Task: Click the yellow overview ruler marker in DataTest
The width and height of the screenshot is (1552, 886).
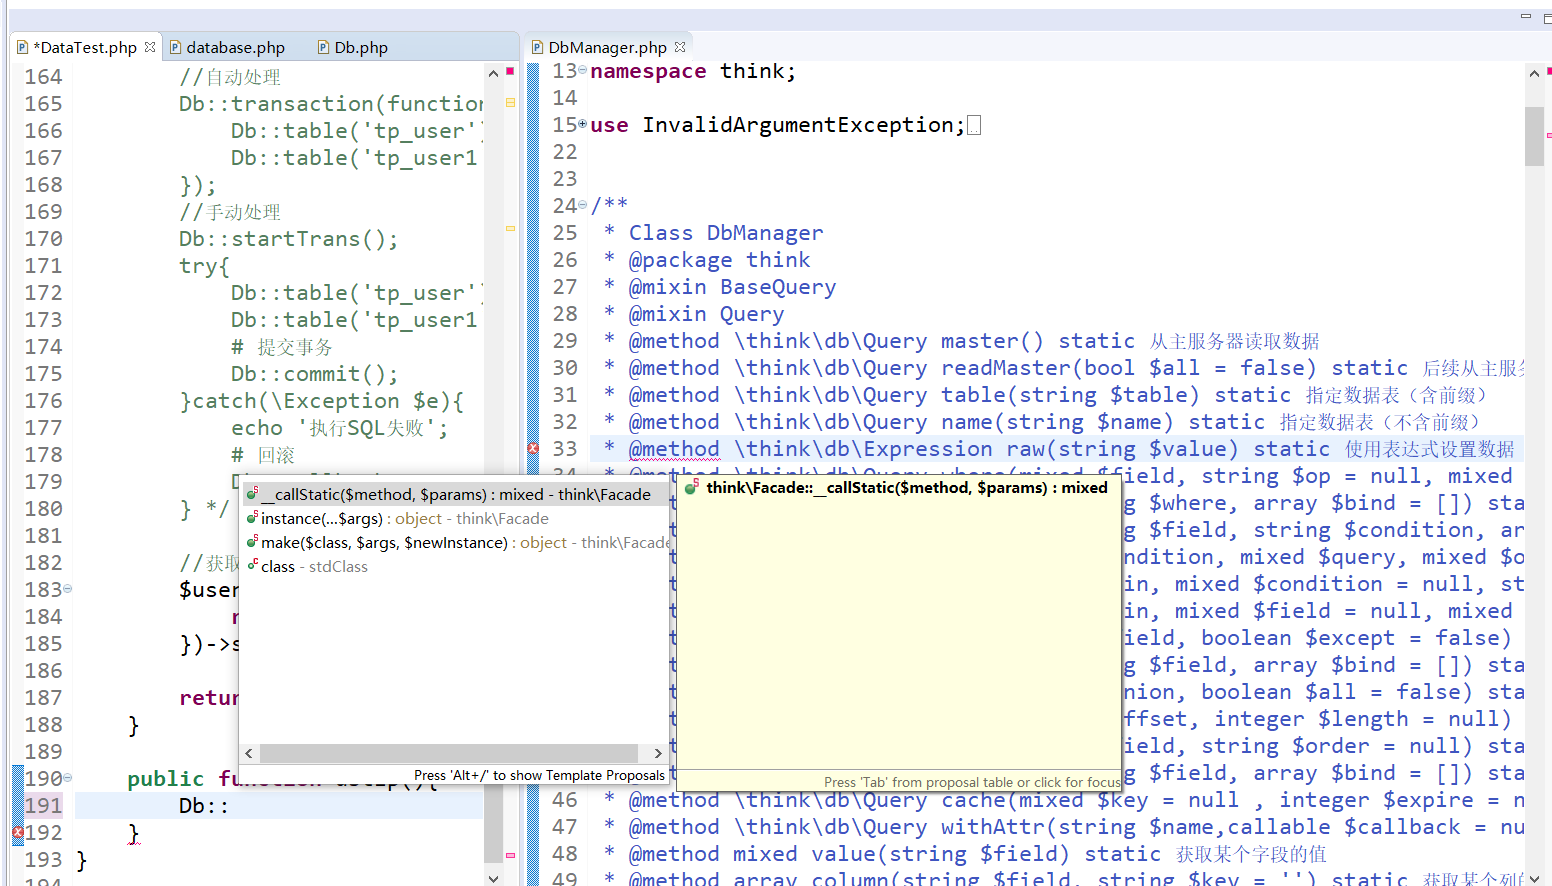Action: tap(510, 102)
